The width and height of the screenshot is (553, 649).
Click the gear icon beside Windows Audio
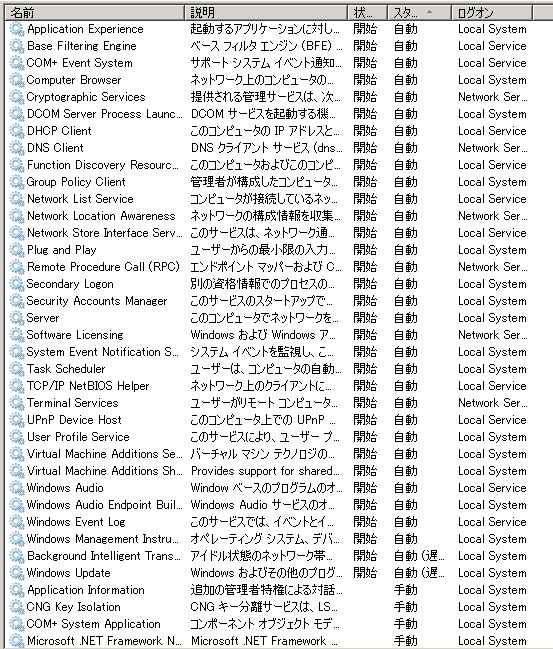(17, 488)
